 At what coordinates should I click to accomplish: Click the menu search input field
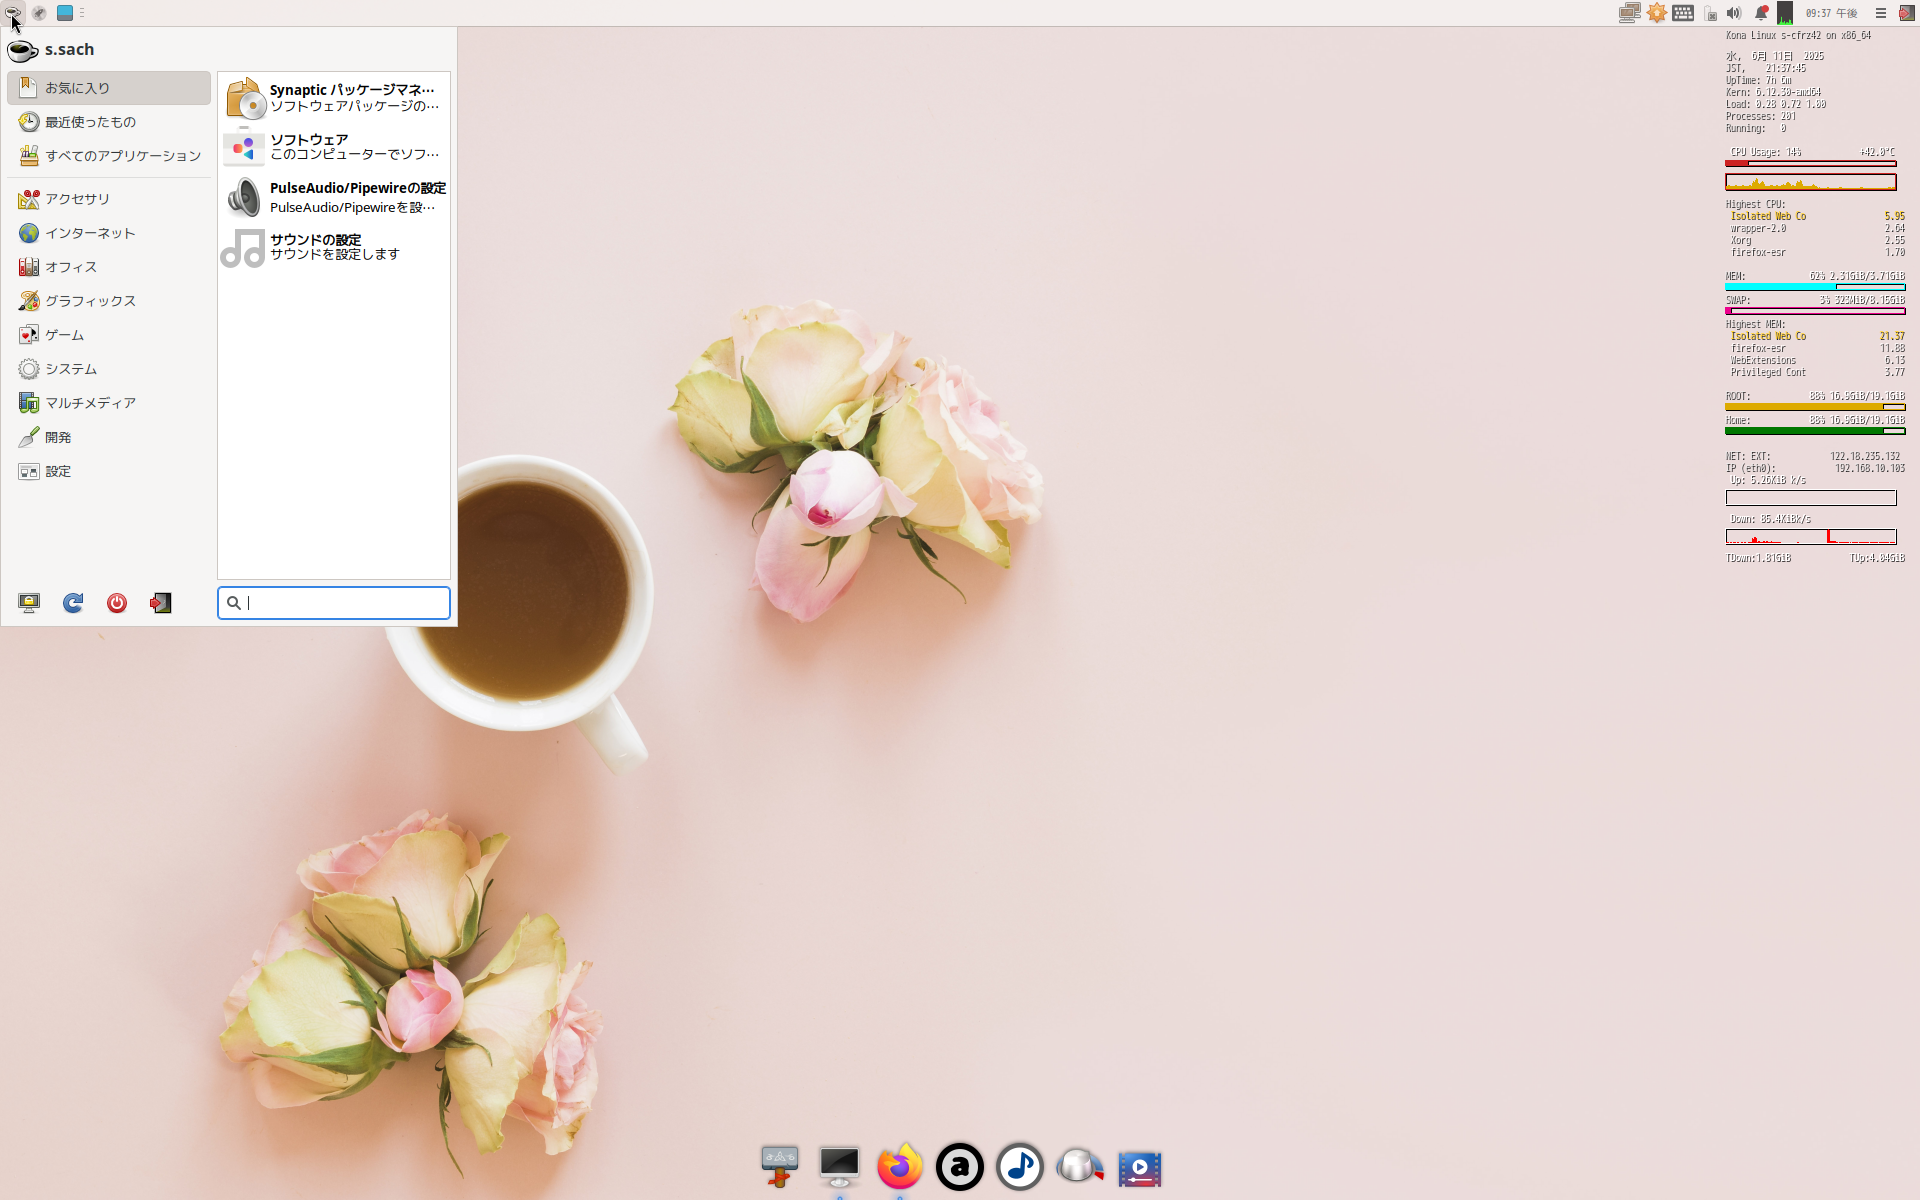[x=340, y=603]
